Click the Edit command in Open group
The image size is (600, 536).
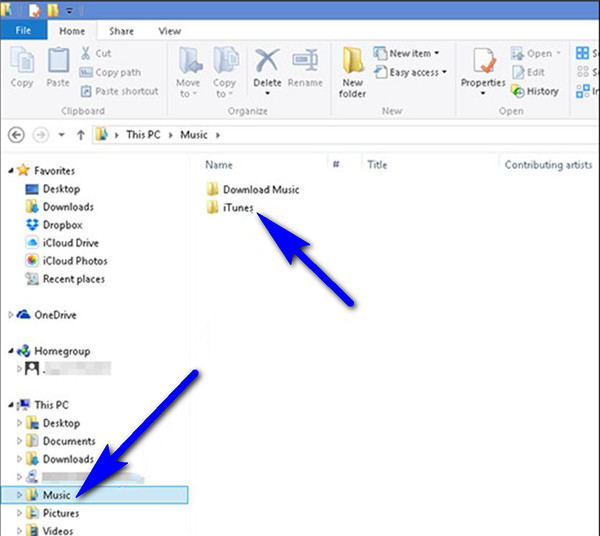pos(528,72)
